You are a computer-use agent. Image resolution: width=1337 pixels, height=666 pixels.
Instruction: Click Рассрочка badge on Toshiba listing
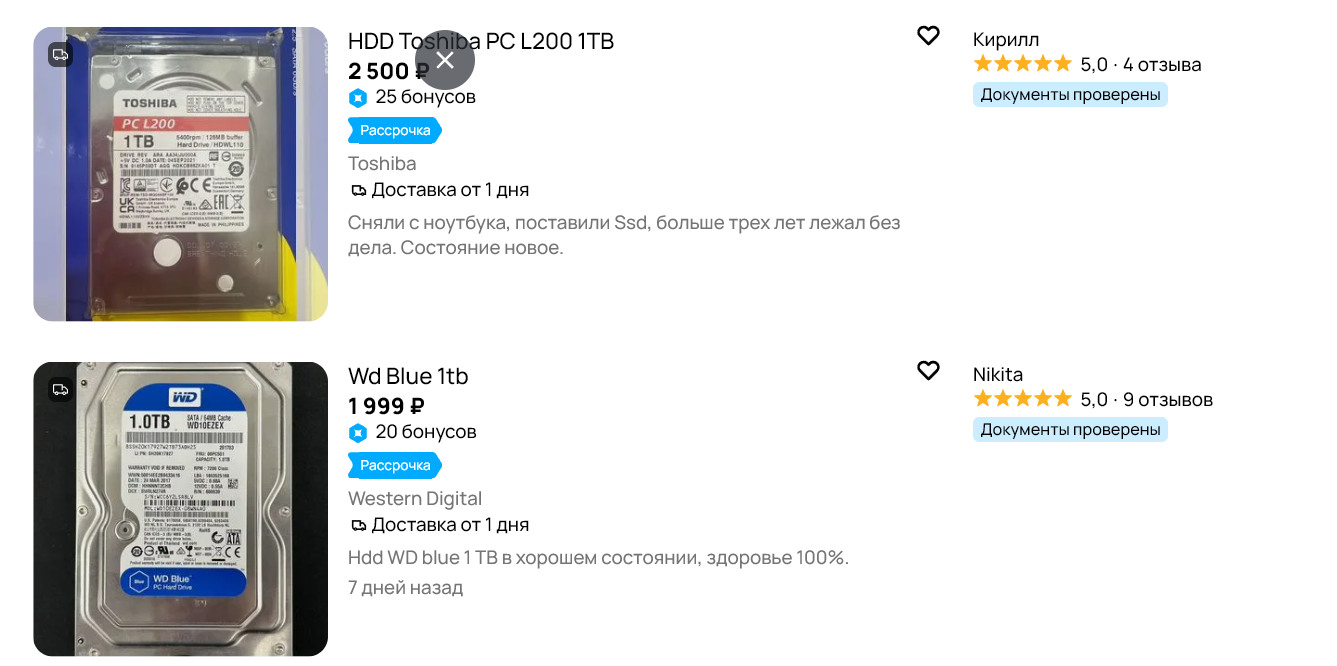[395, 130]
